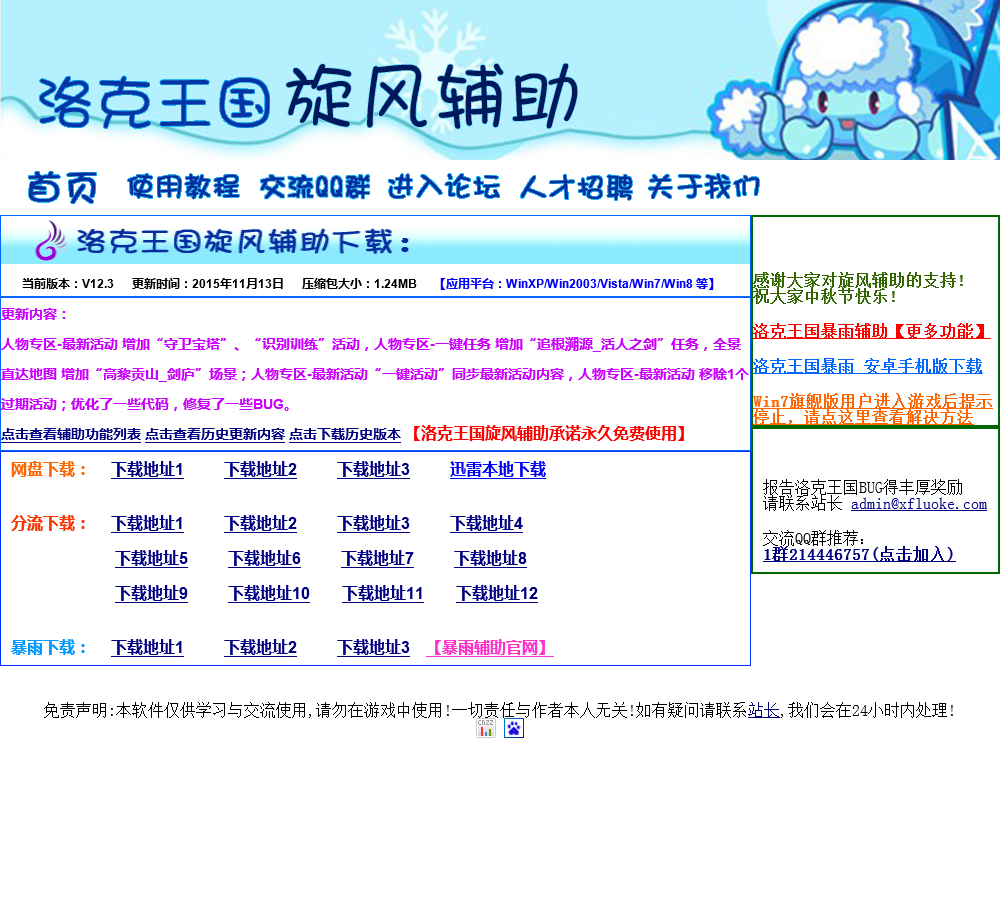Image resolution: width=1000 pixels, height=909 pixels.
Task: Click 点击下载历史版本 link
Action: pyautogui.click(x=345, y=434)
